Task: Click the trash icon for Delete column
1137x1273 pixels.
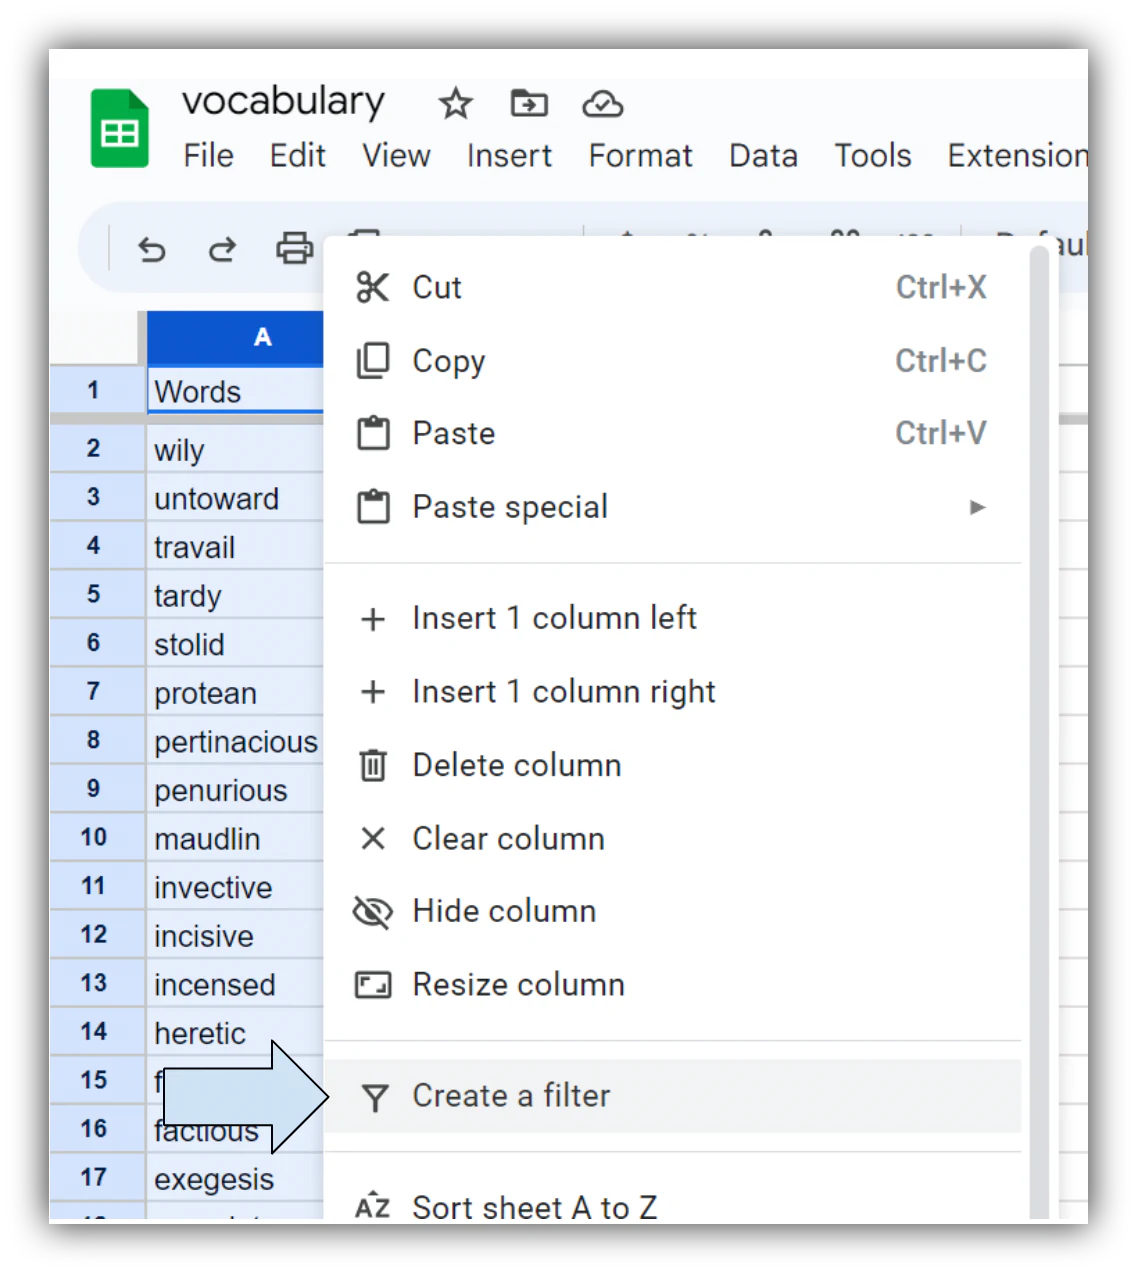Action: [373, 765]
